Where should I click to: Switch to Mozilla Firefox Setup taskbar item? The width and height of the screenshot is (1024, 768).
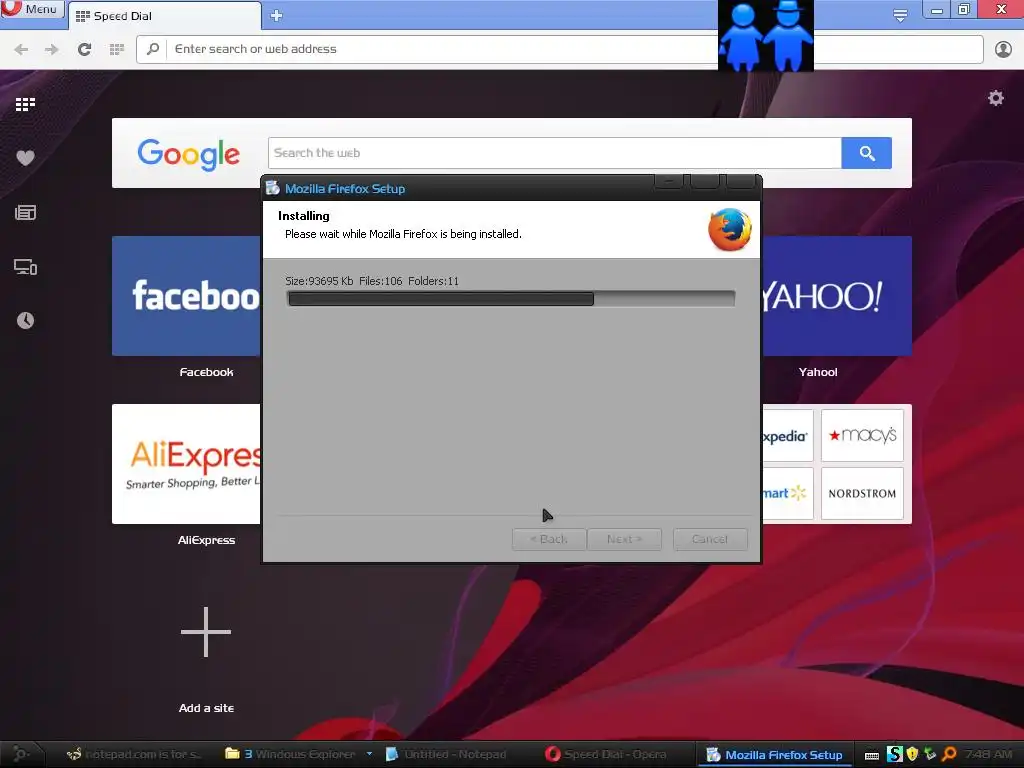[x=775, y=755]
